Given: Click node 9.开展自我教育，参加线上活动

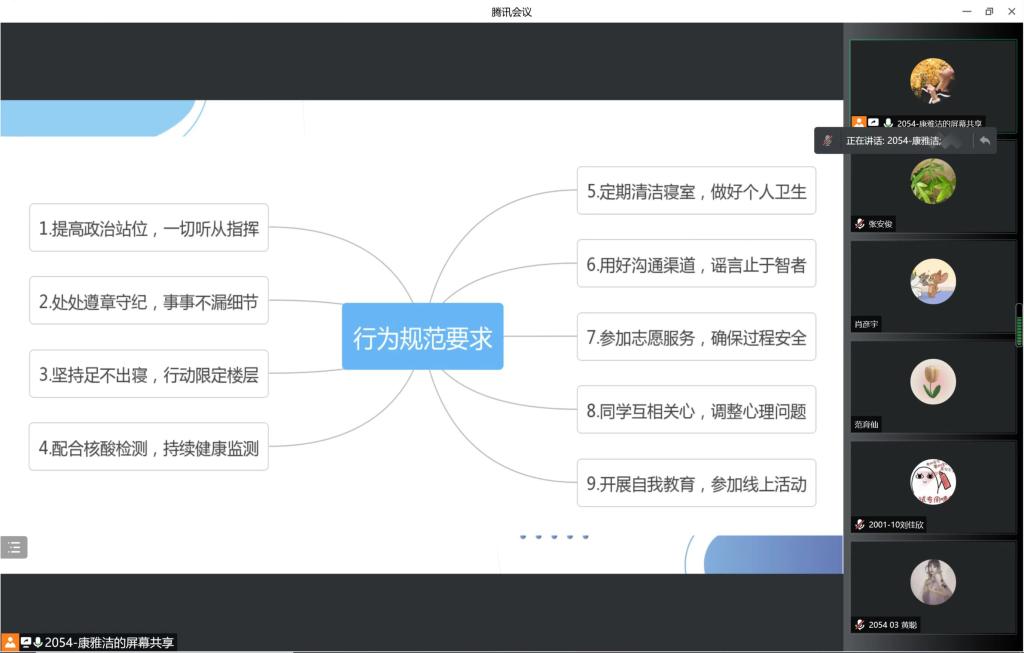Looking at the screenshot, I should coord(696,484).
